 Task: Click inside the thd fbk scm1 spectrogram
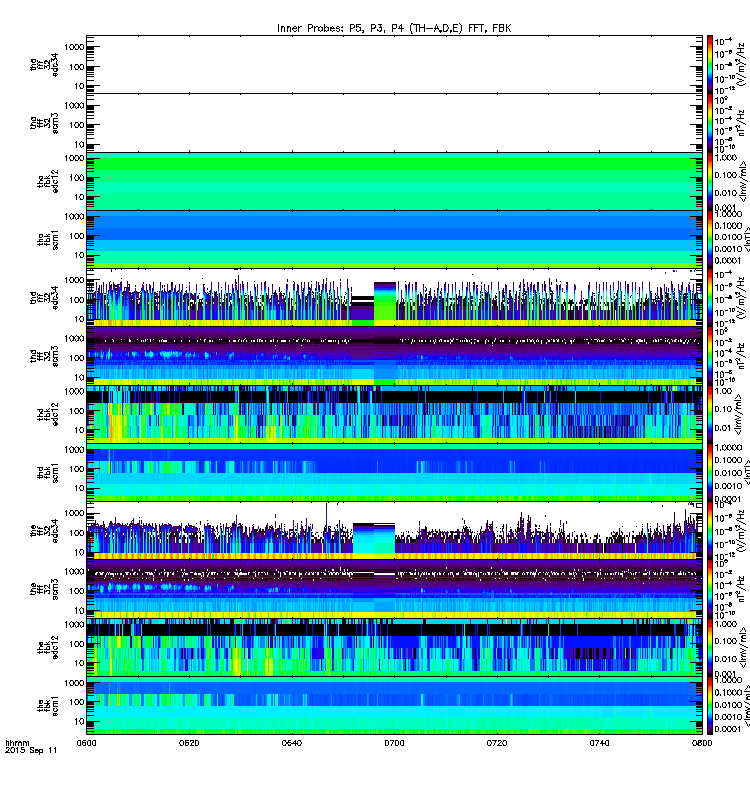[394, 472]
